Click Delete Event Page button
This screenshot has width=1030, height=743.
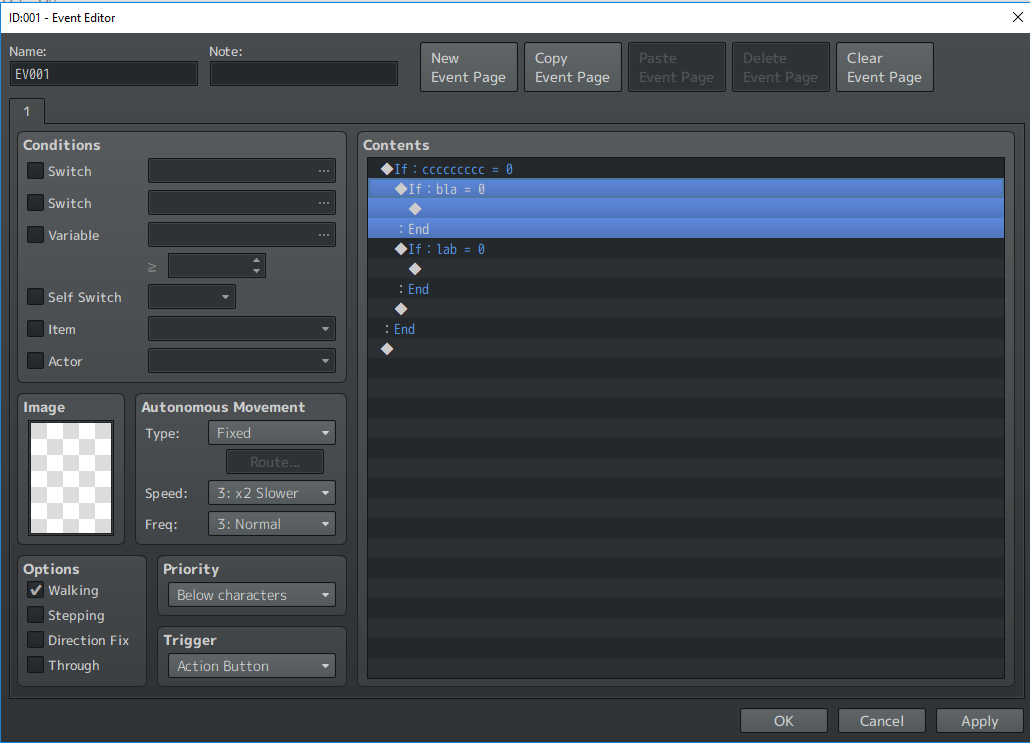[x=781, y=68]
